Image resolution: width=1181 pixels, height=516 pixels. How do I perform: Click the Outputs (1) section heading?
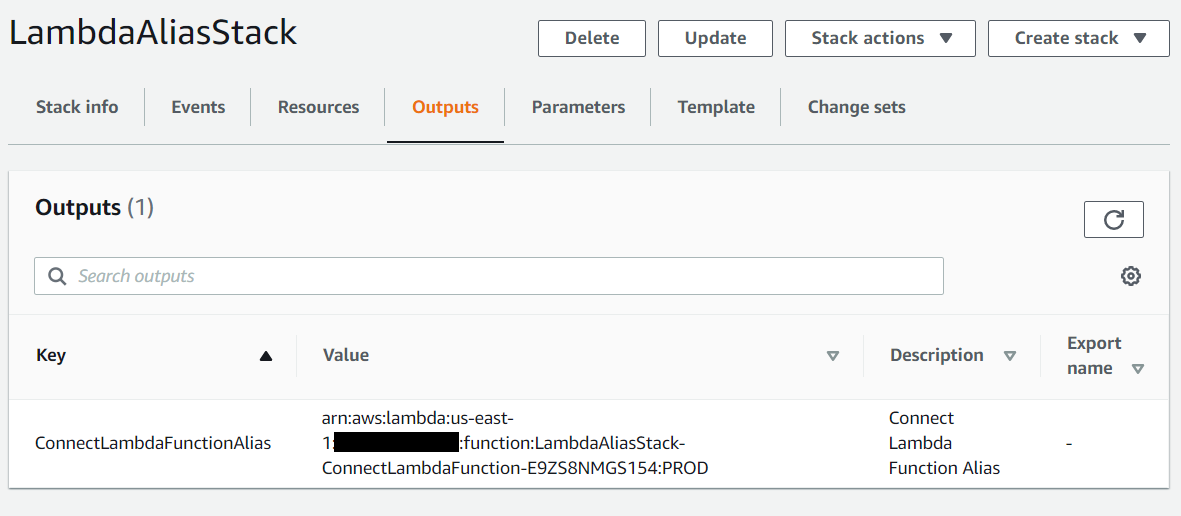(x=94, y=208)
